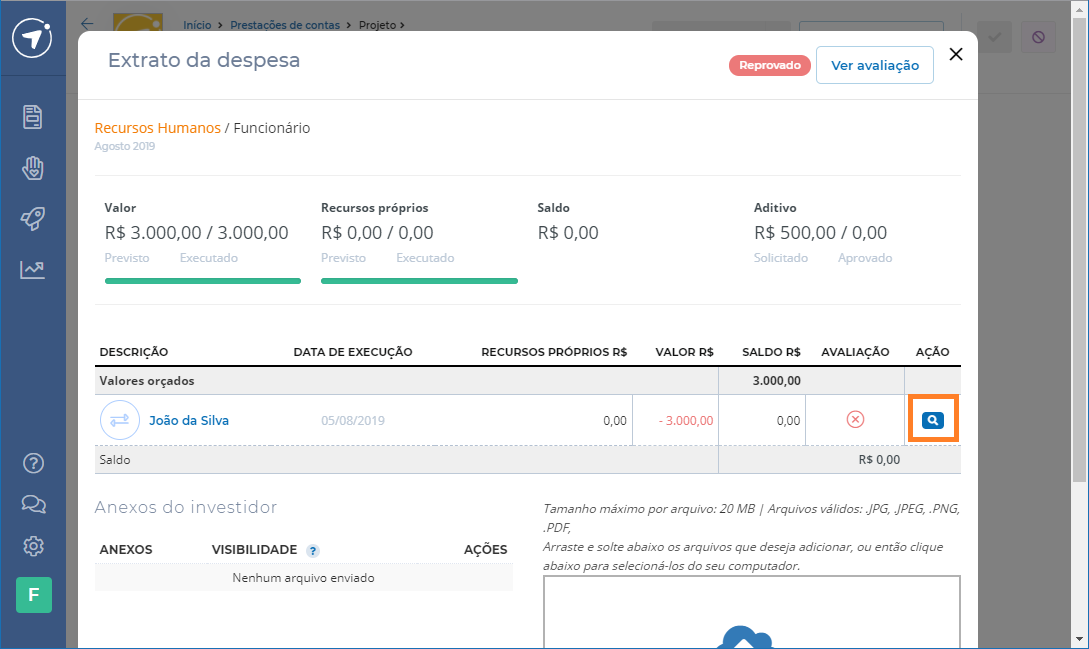
Task: Open the help question mark icon
Action: click(33, 463)
